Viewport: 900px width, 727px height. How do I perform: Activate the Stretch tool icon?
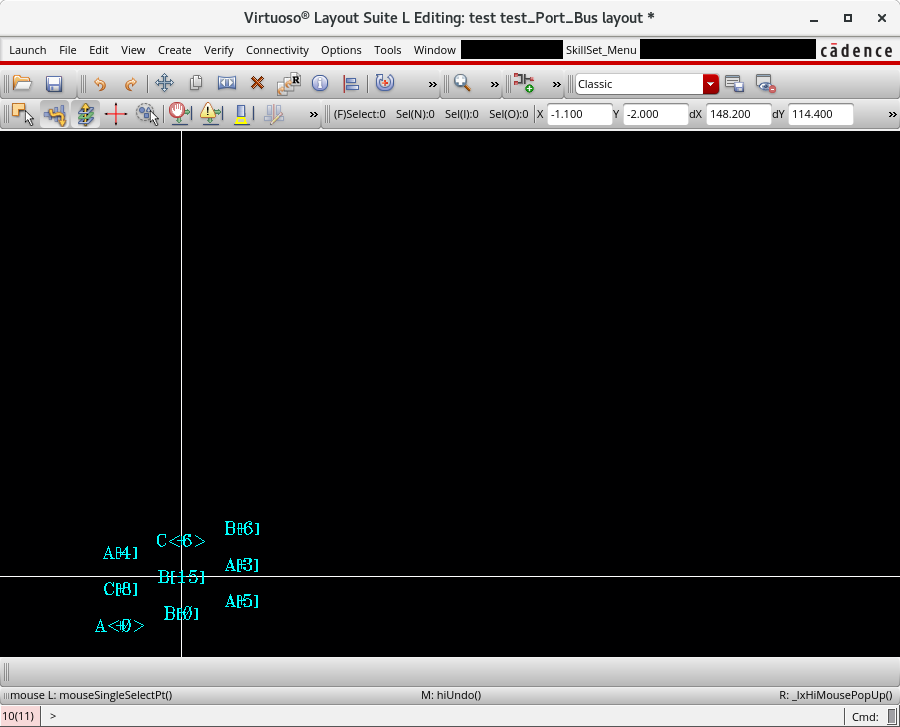click(x=227, y=83)
